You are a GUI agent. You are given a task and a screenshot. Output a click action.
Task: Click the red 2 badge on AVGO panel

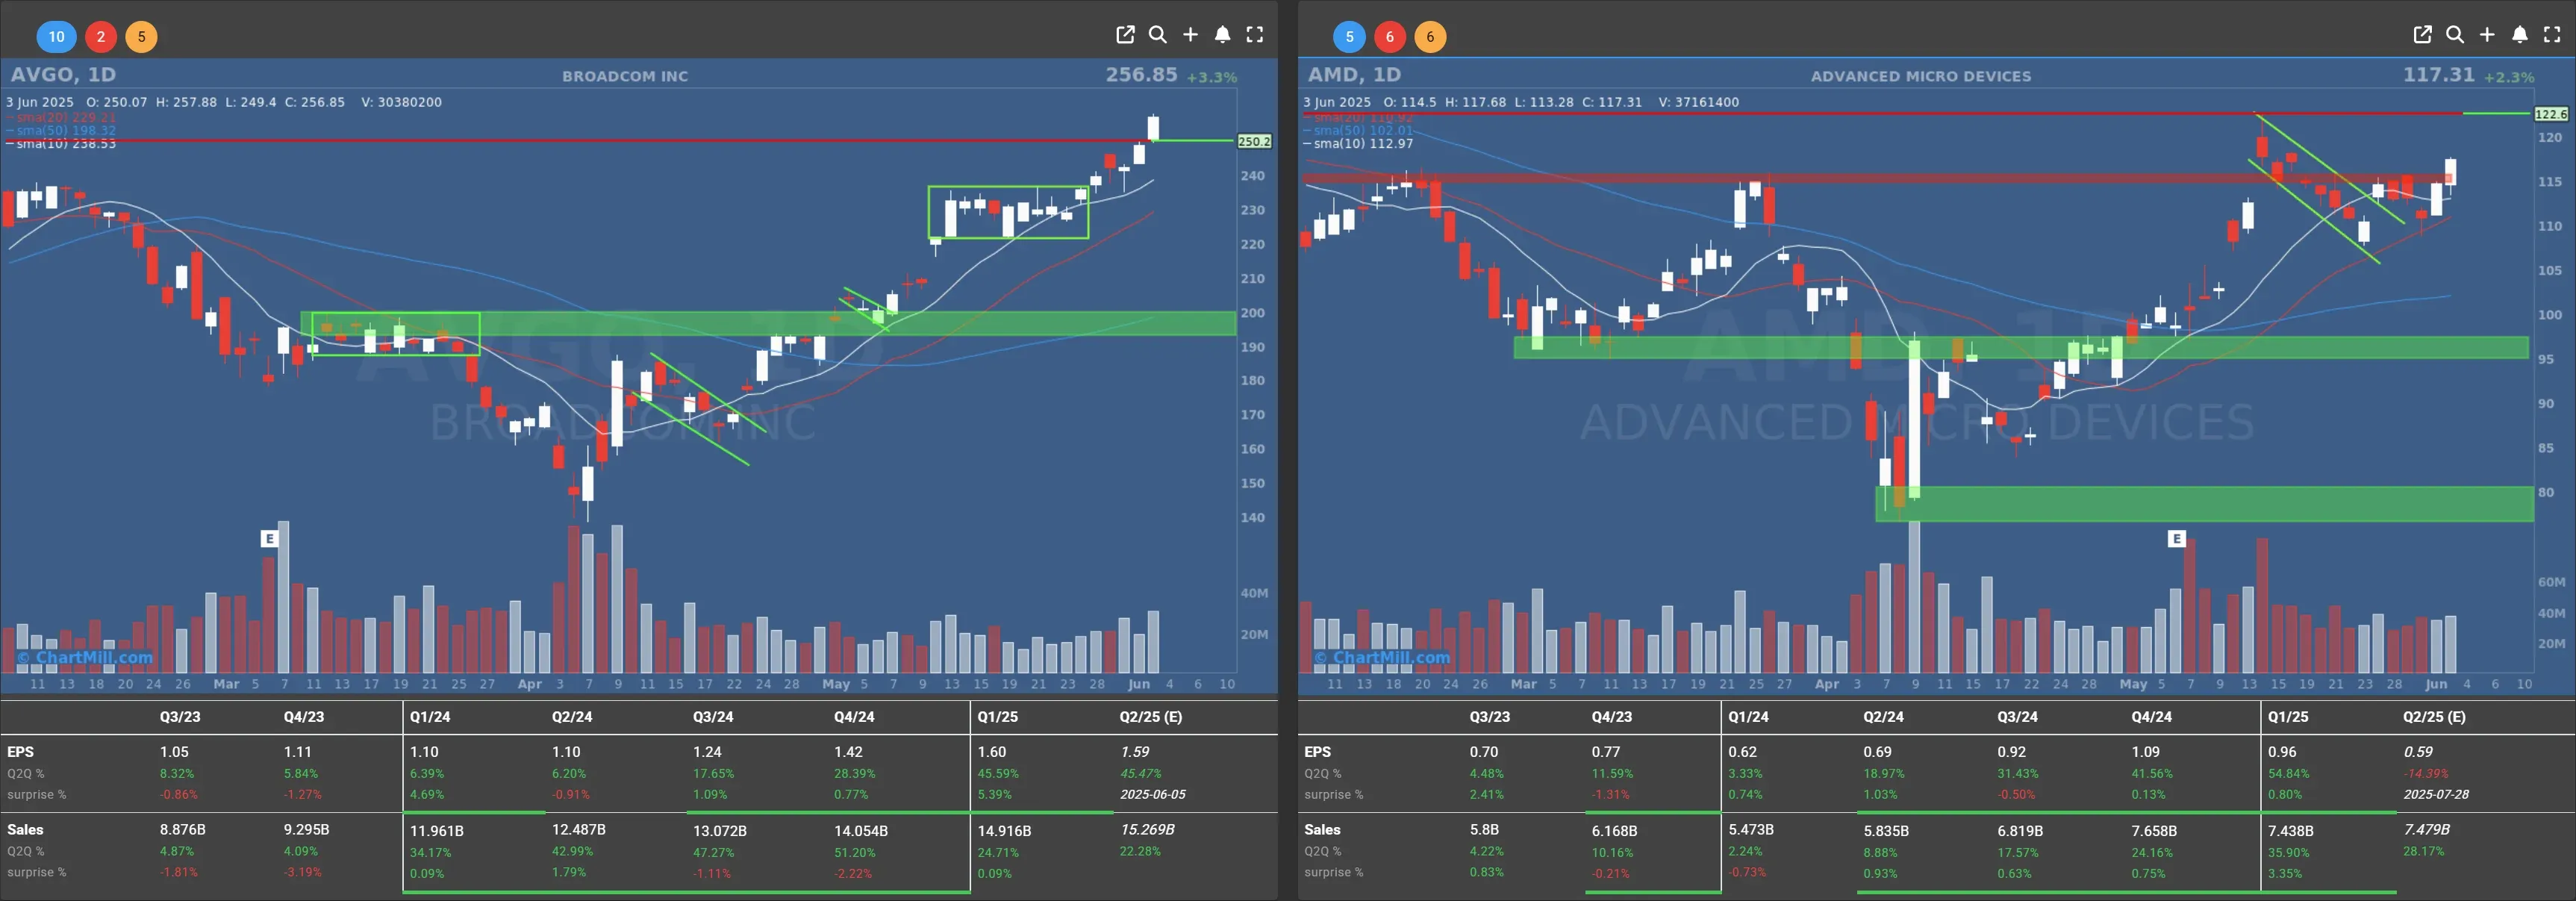(100, 37)
